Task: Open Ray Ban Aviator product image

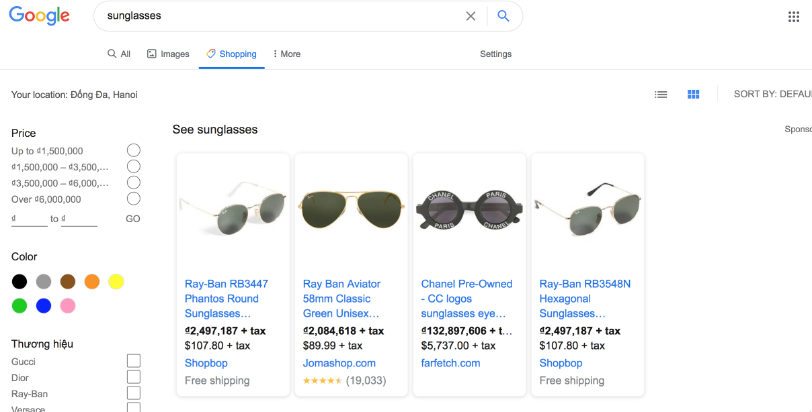Action: (351, 210)
